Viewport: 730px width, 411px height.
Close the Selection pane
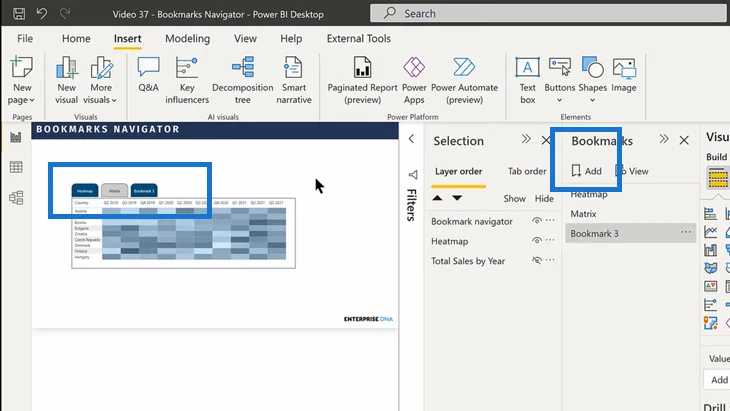[x=546, y=140]
